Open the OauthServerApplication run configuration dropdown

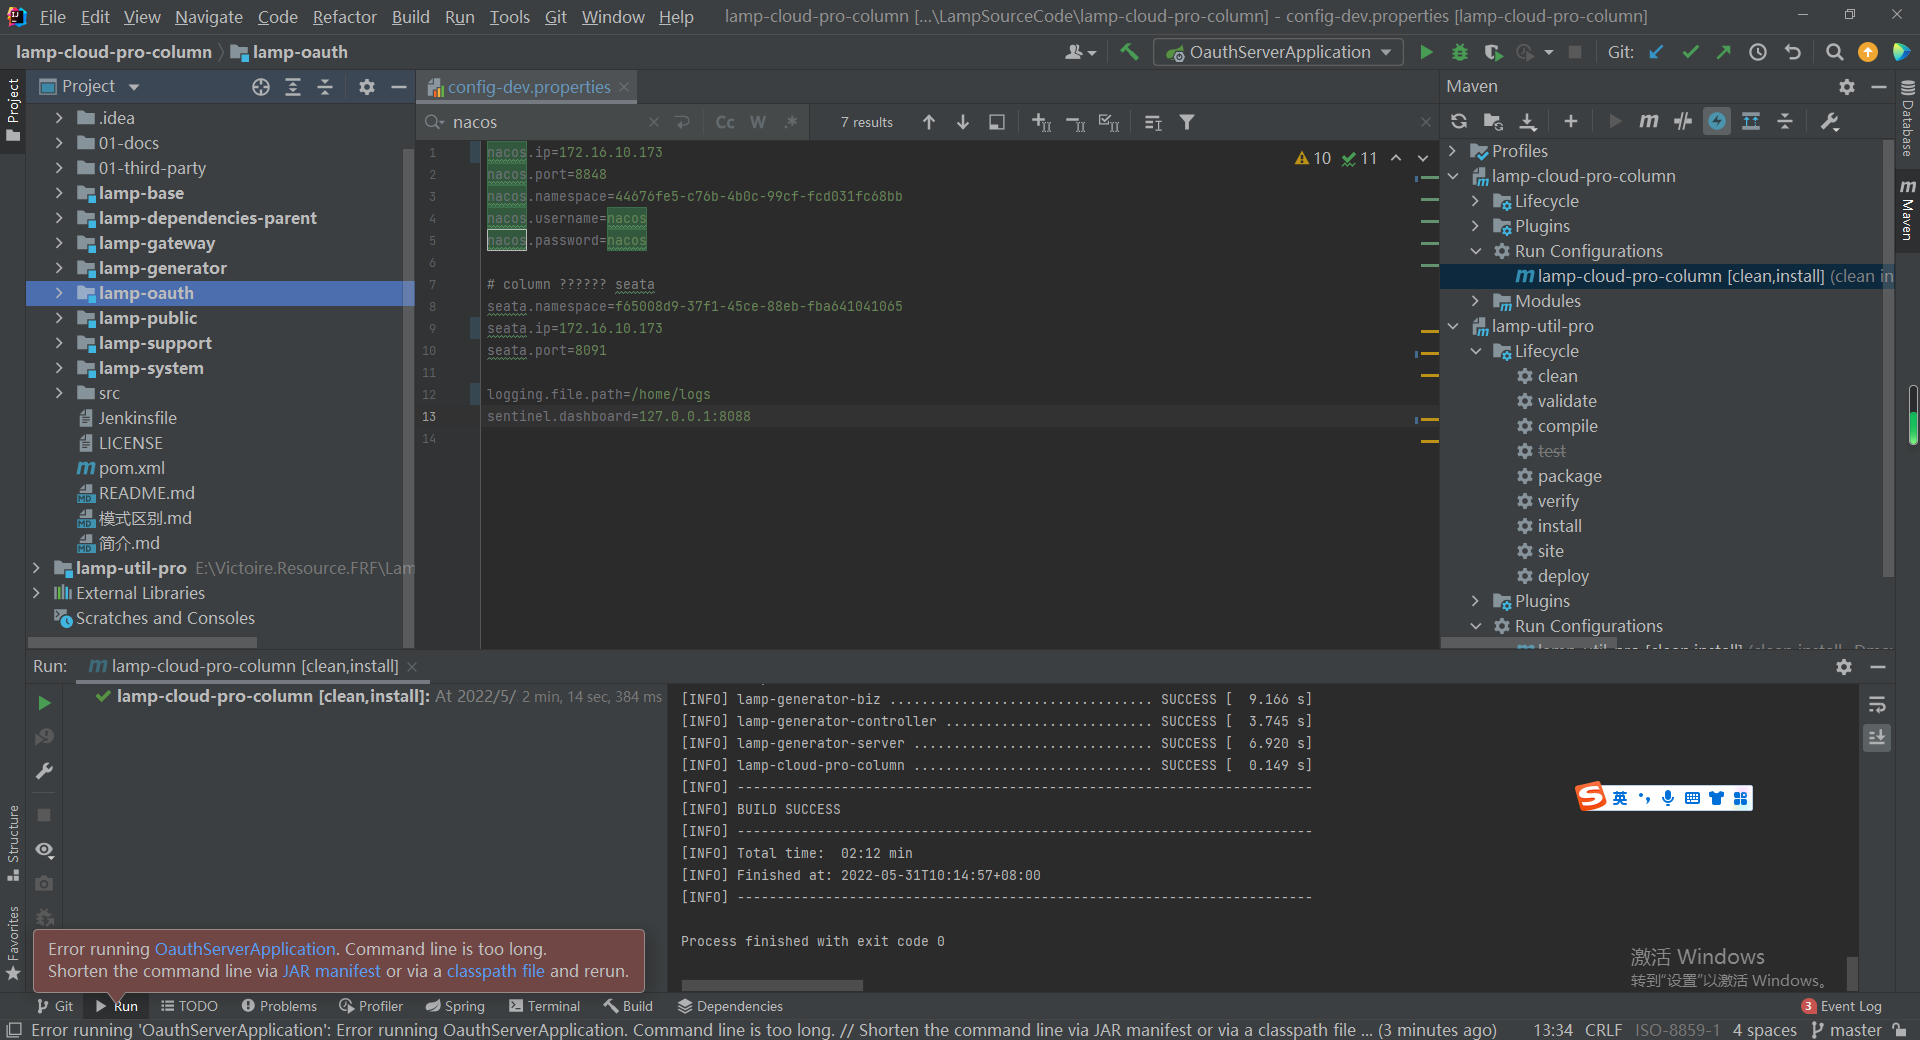(1385, 52)
